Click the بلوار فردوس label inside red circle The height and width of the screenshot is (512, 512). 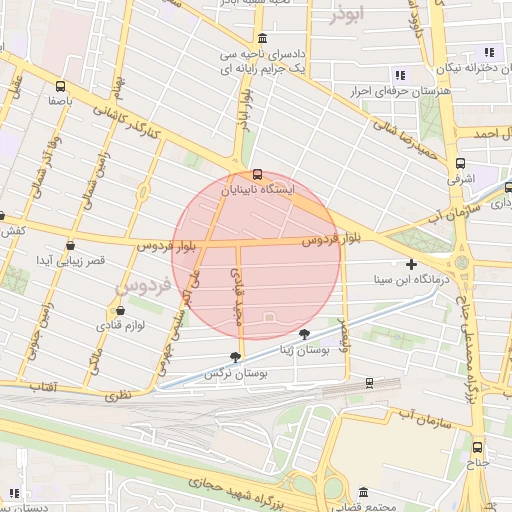tap(331, 239)
